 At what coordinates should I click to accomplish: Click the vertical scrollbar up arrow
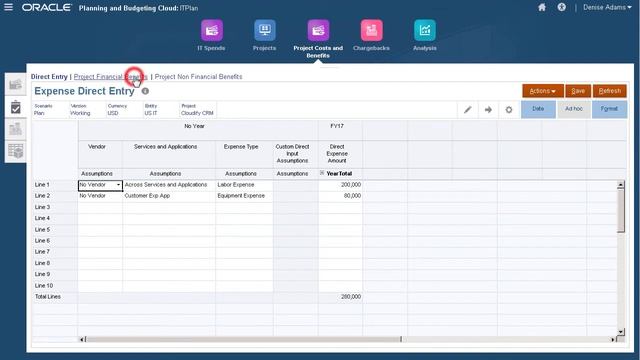tap(620, 184)
